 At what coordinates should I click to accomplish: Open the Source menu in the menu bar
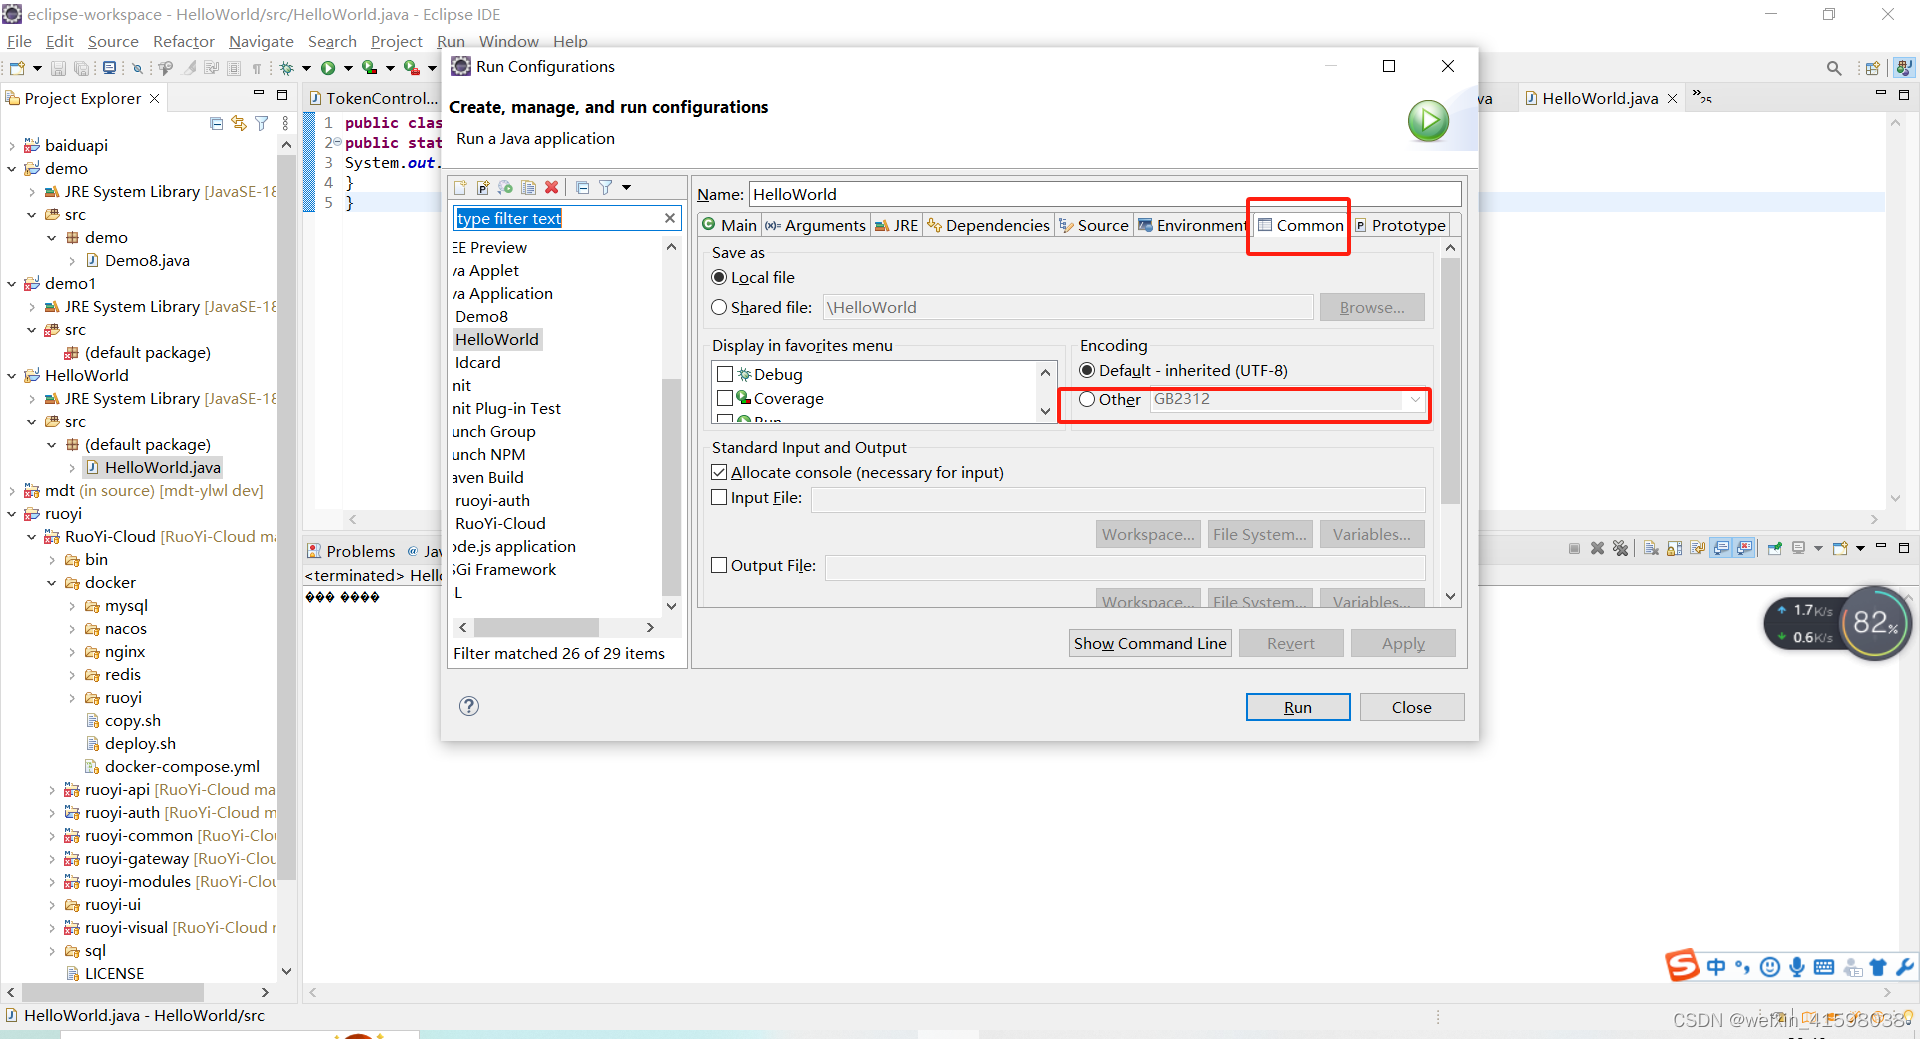click(113, 41)
